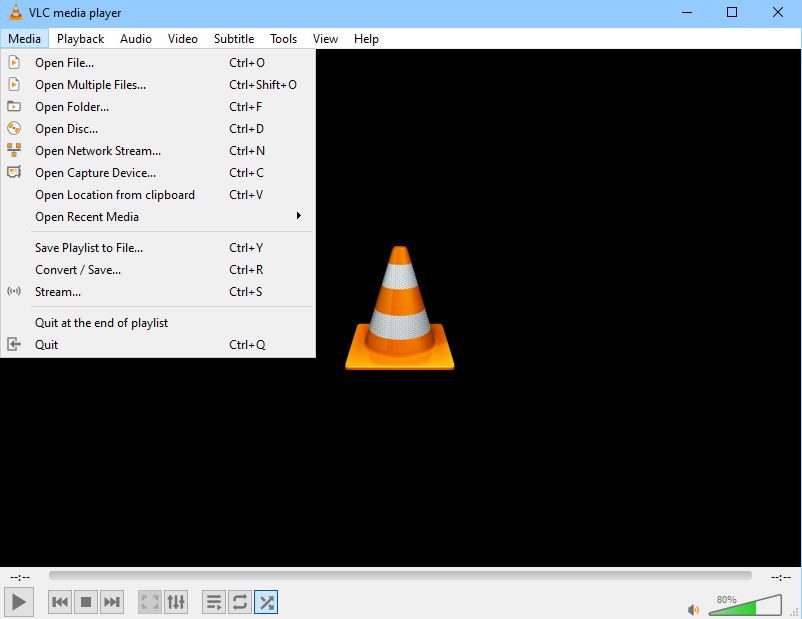
Task: Open the Tools menu
Action: click(283, 39)
